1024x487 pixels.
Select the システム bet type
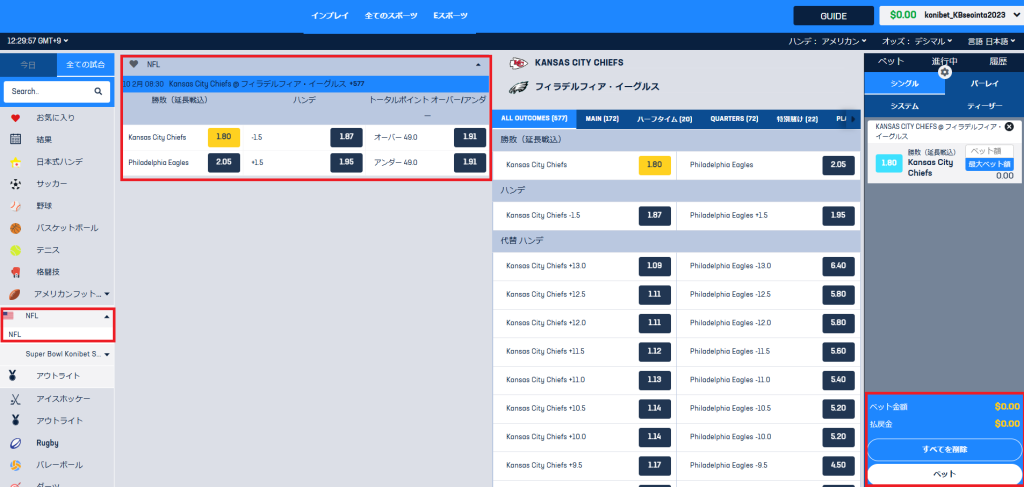coord(904,106)
